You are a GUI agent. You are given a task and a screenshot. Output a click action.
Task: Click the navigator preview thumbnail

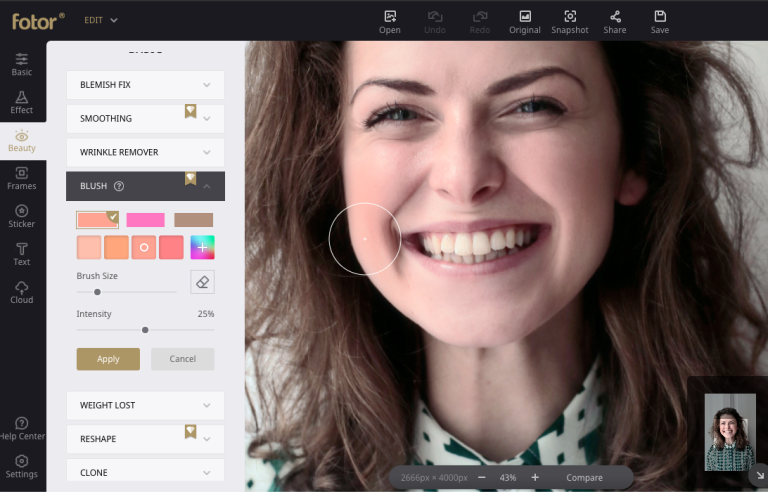730,432
